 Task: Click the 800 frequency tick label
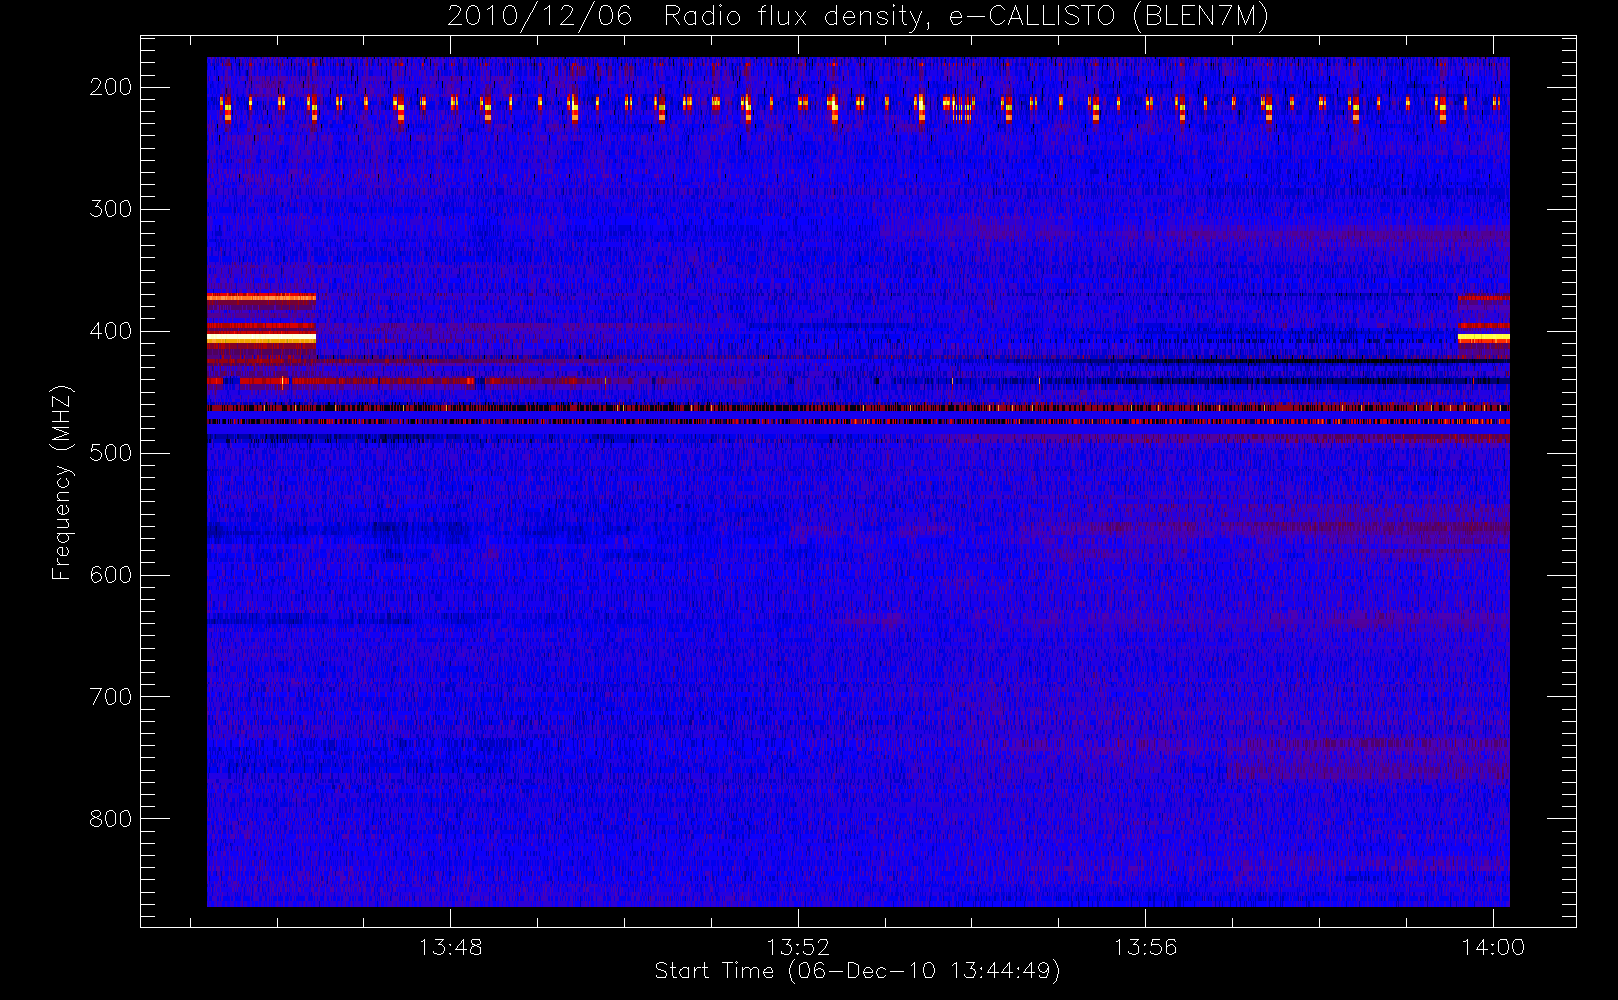pyautogui.click(x=111, y=819)
